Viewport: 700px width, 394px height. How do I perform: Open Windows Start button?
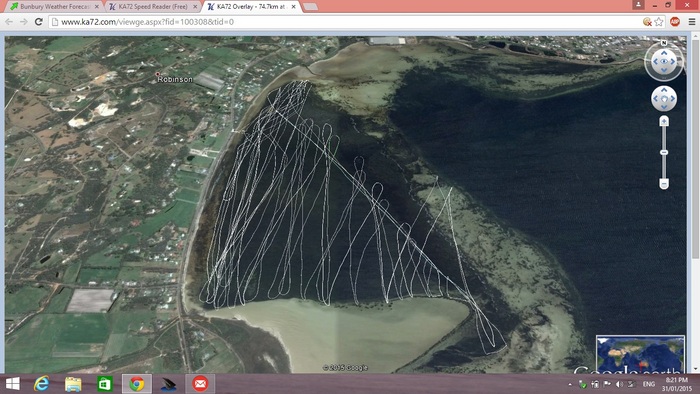coord(12,384)
